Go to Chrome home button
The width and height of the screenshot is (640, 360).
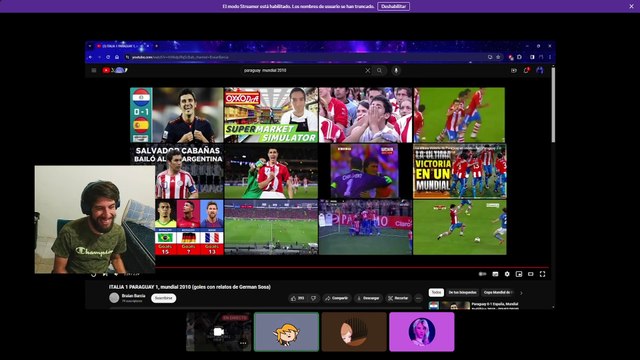(117, 57)
